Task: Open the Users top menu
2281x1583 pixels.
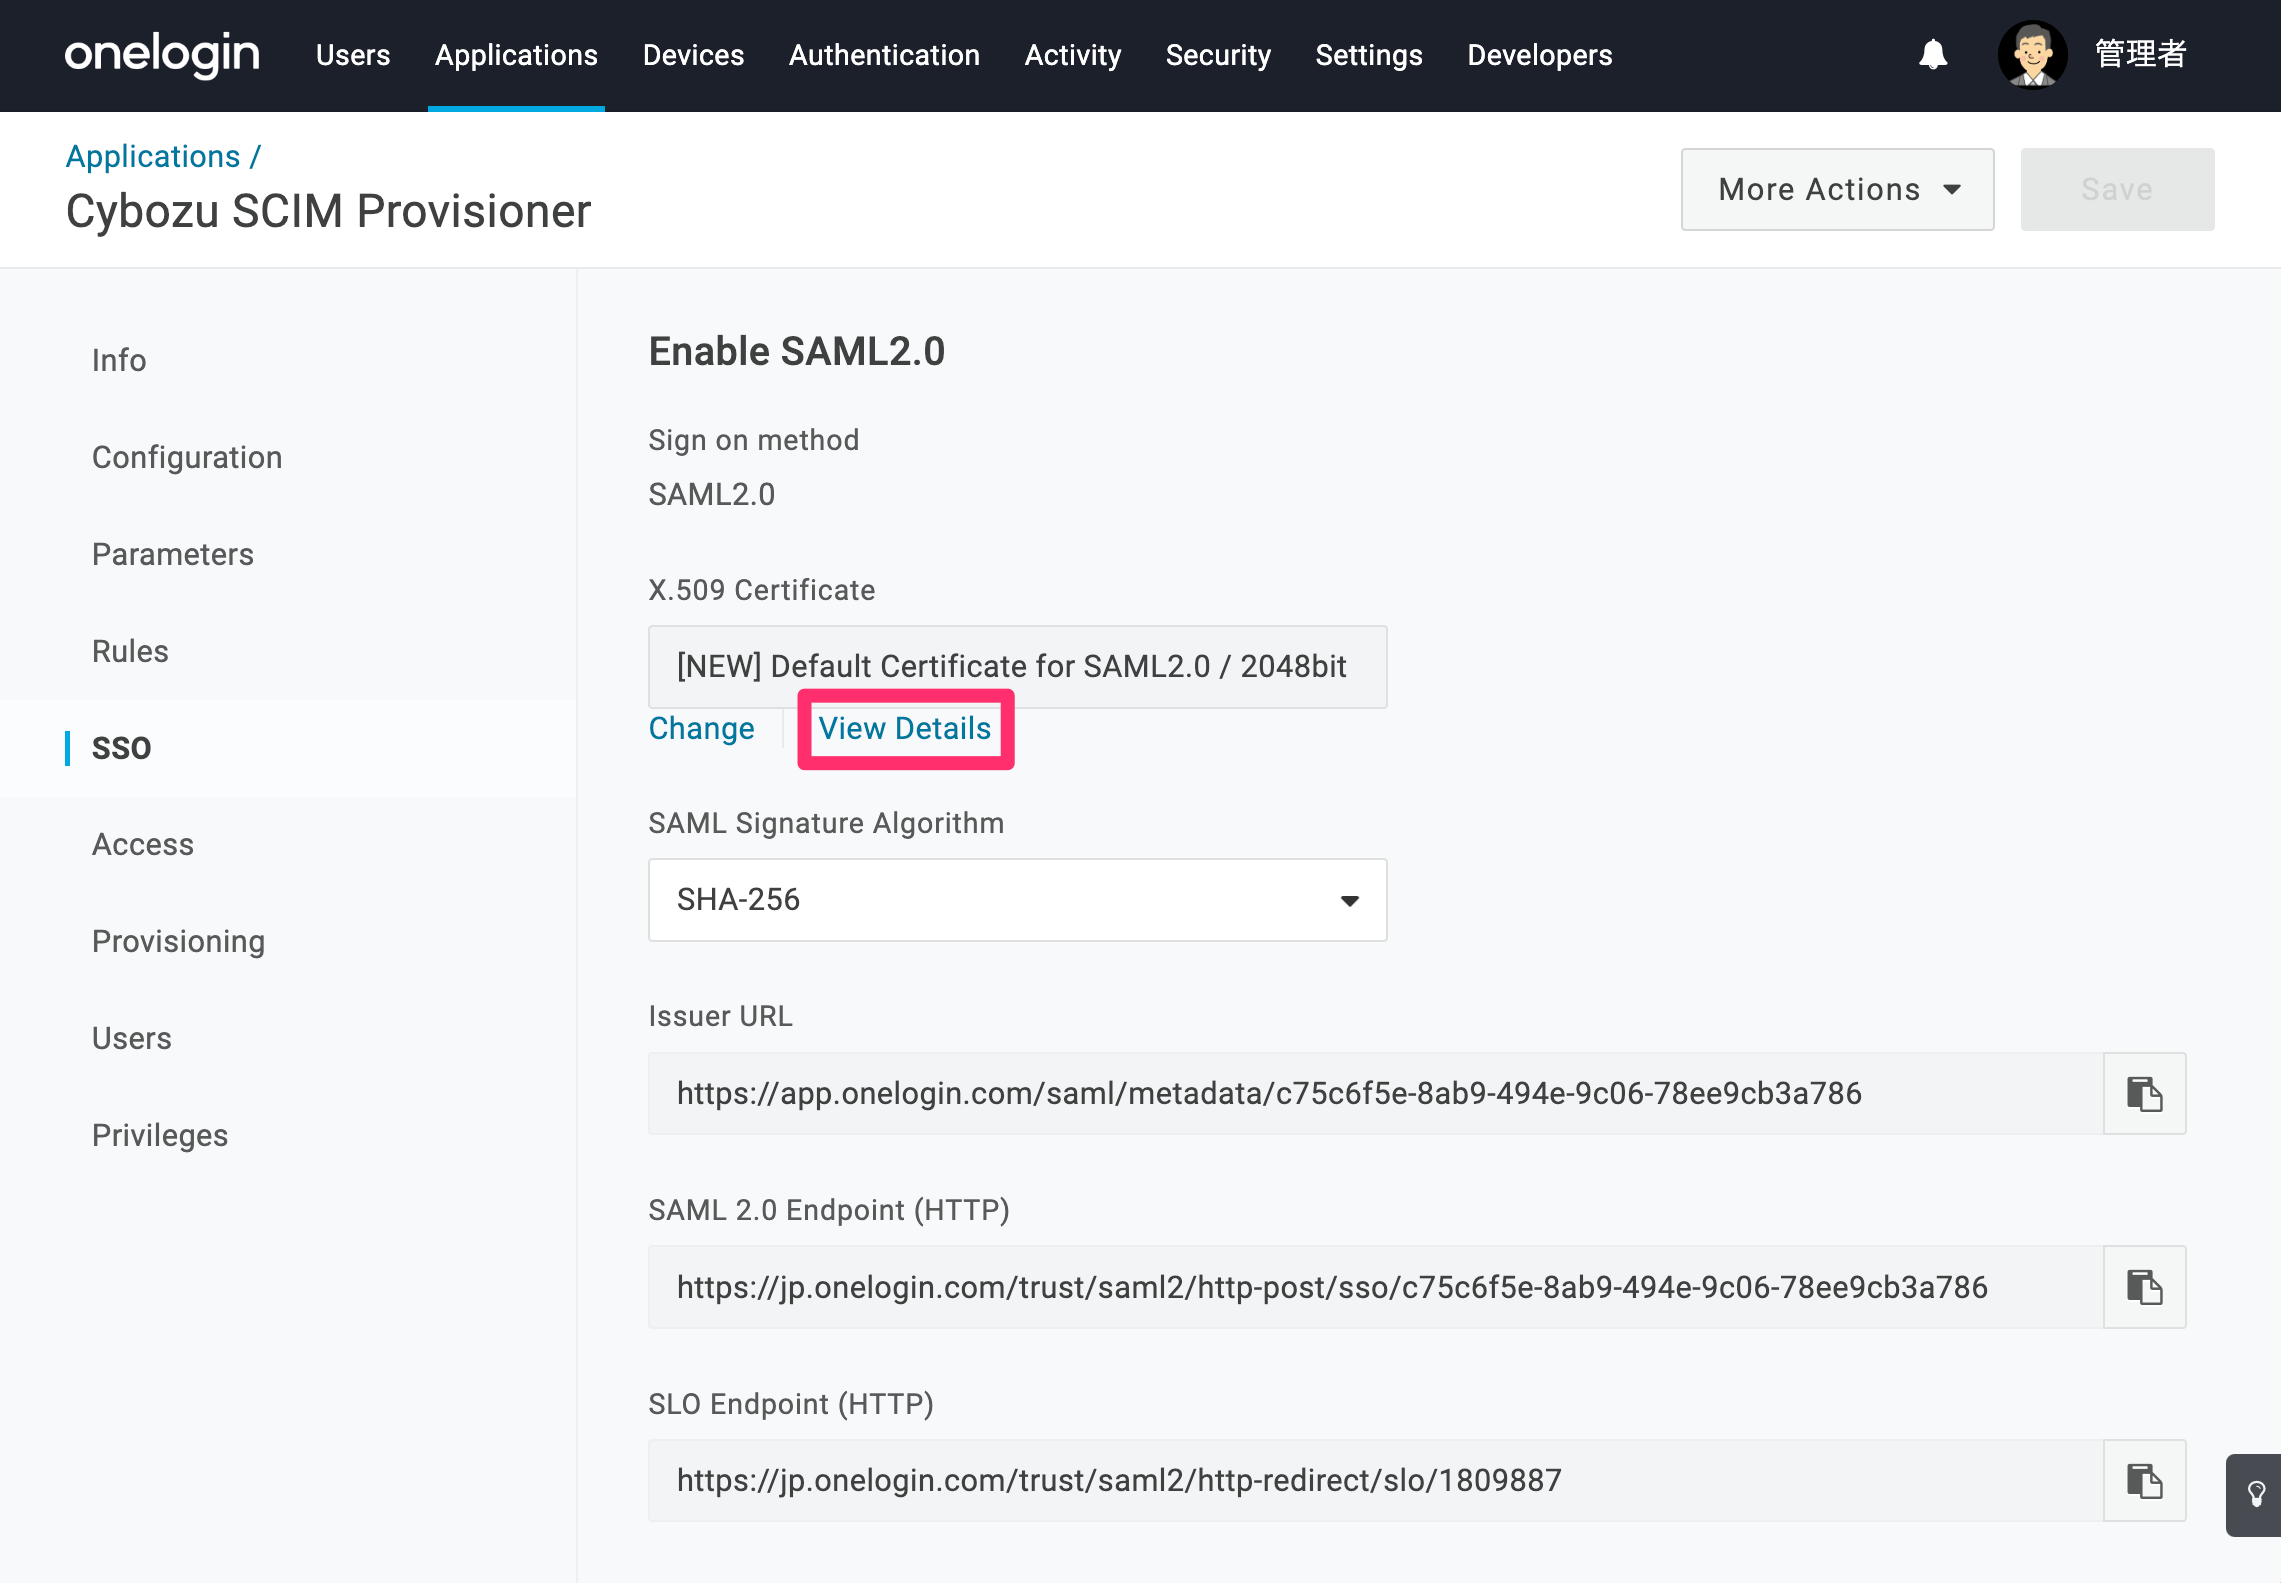Action: coord(353,55)
